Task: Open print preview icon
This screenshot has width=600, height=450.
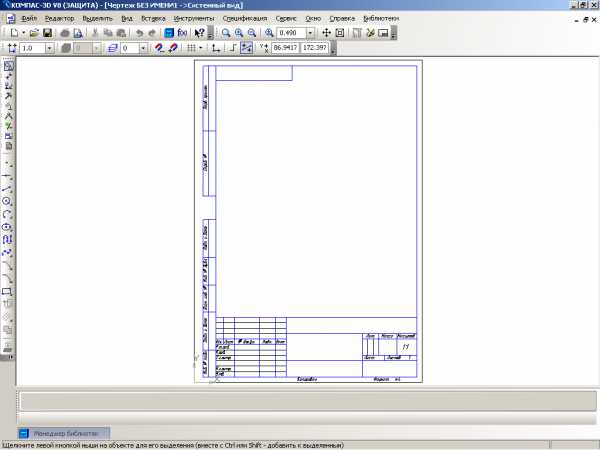Action: tap(78, 33)
